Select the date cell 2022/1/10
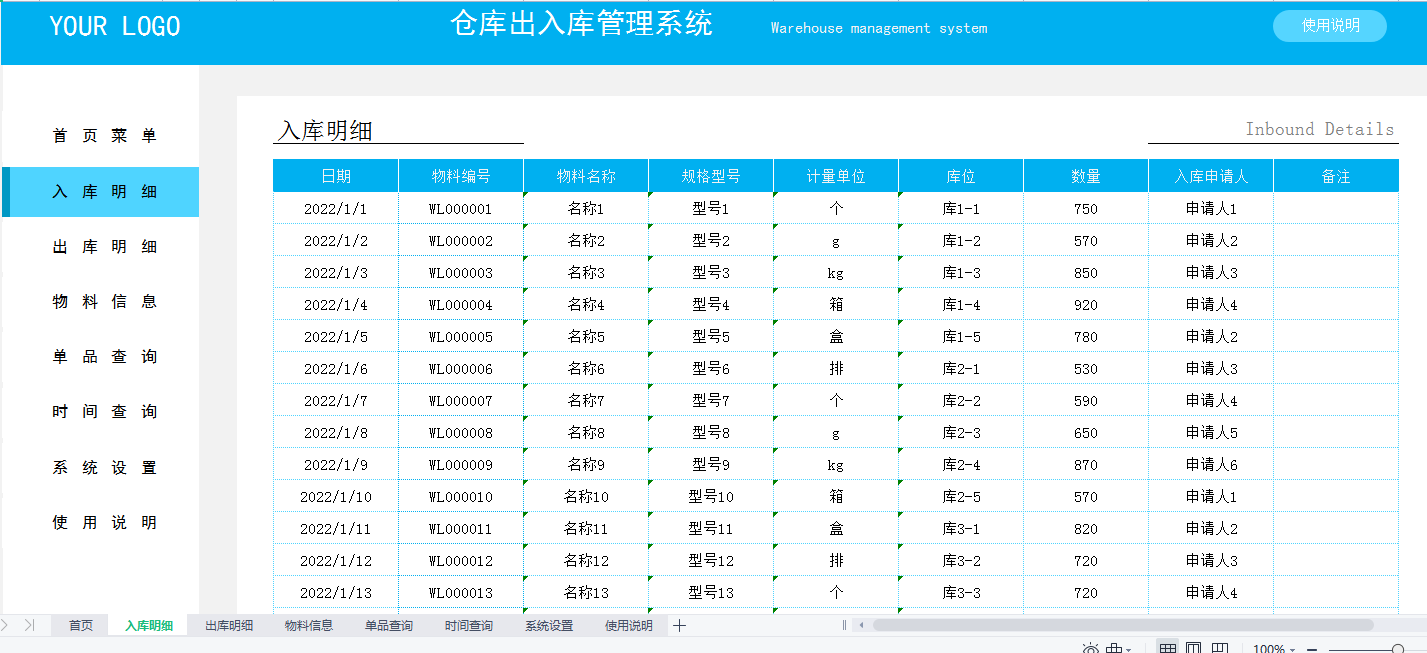The width and height of the screenshot is (1427, 653). click(336, 497)
